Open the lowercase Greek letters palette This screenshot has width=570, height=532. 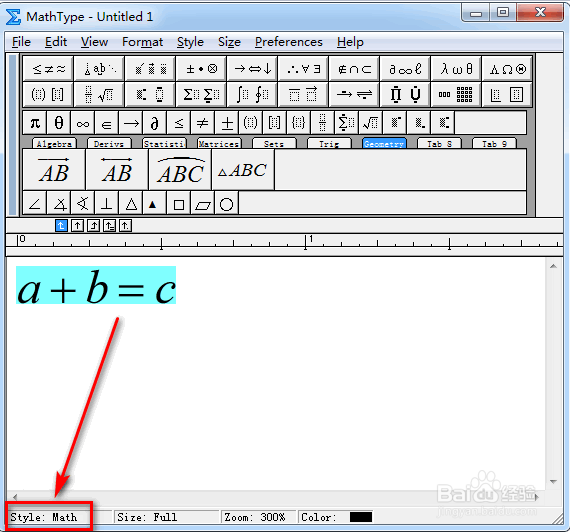coord(456,68)
